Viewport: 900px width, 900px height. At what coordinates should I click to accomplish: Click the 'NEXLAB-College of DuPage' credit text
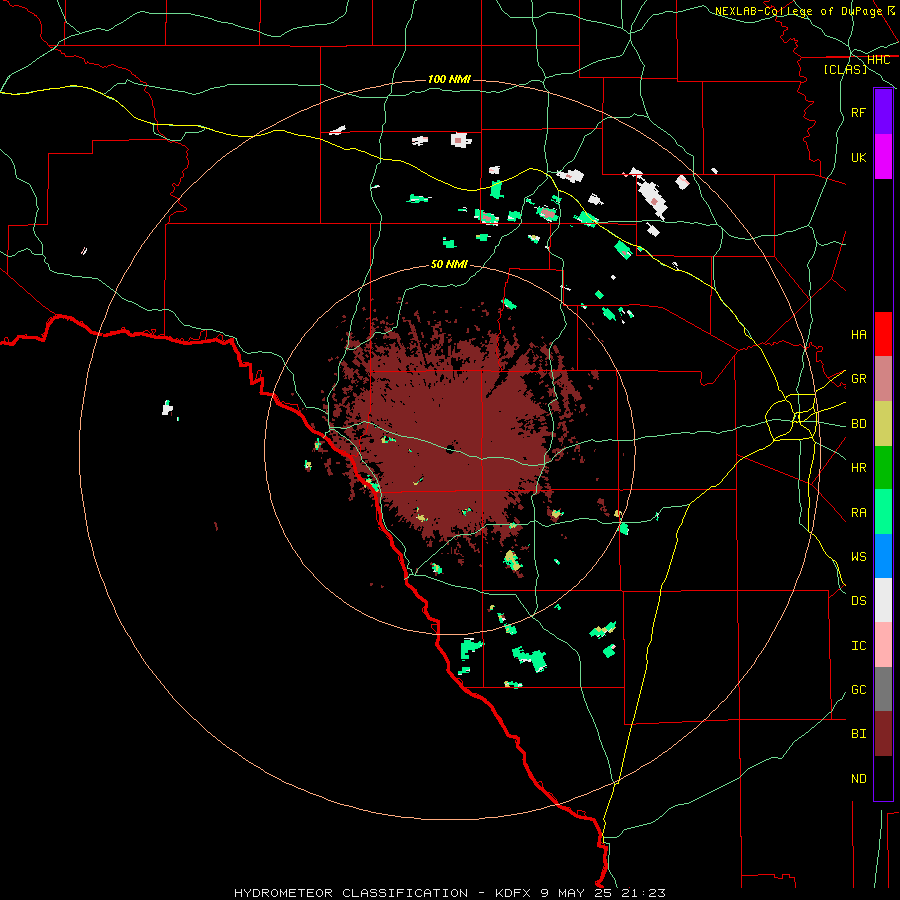pyautogui.click(x=798, y=11)
